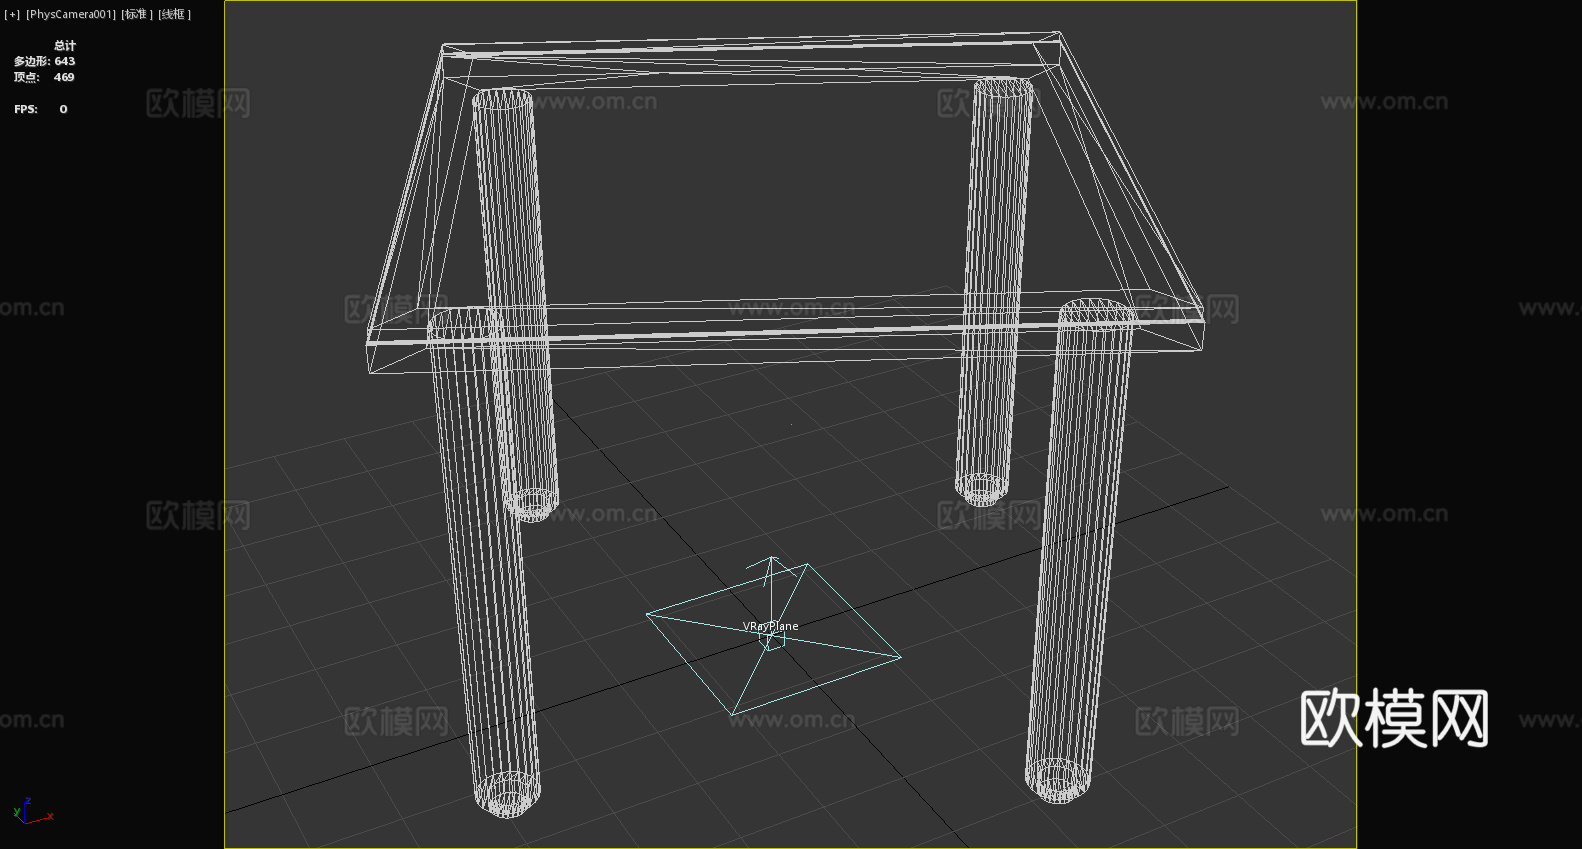Click the XYZ axis tripod gizmo
Image resolution: width=1582 pixels, height=849 pixels.
[33, 811]
